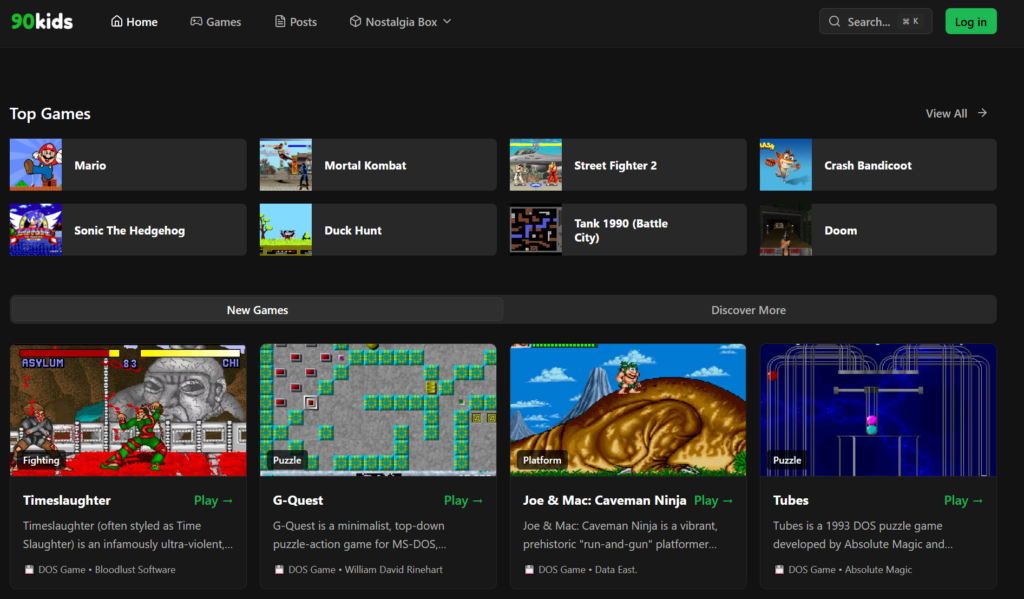Click the 90kids site logo
Viewport: 1024px width, 599px height.
pos(42,21)
